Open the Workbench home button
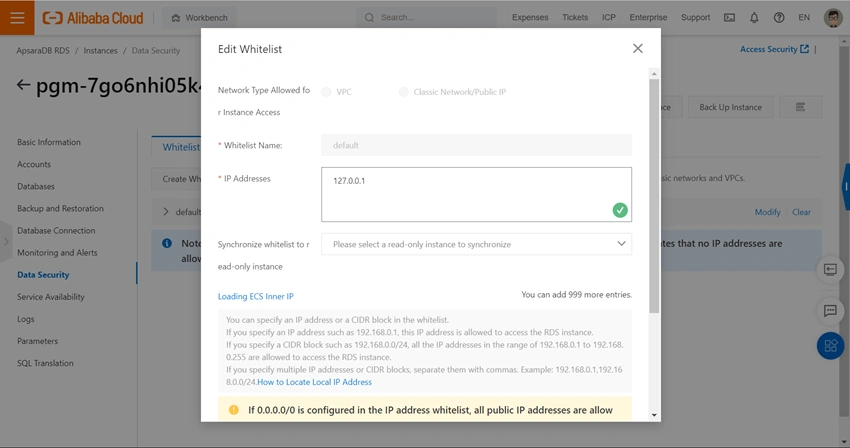 [x=199, y=18]
